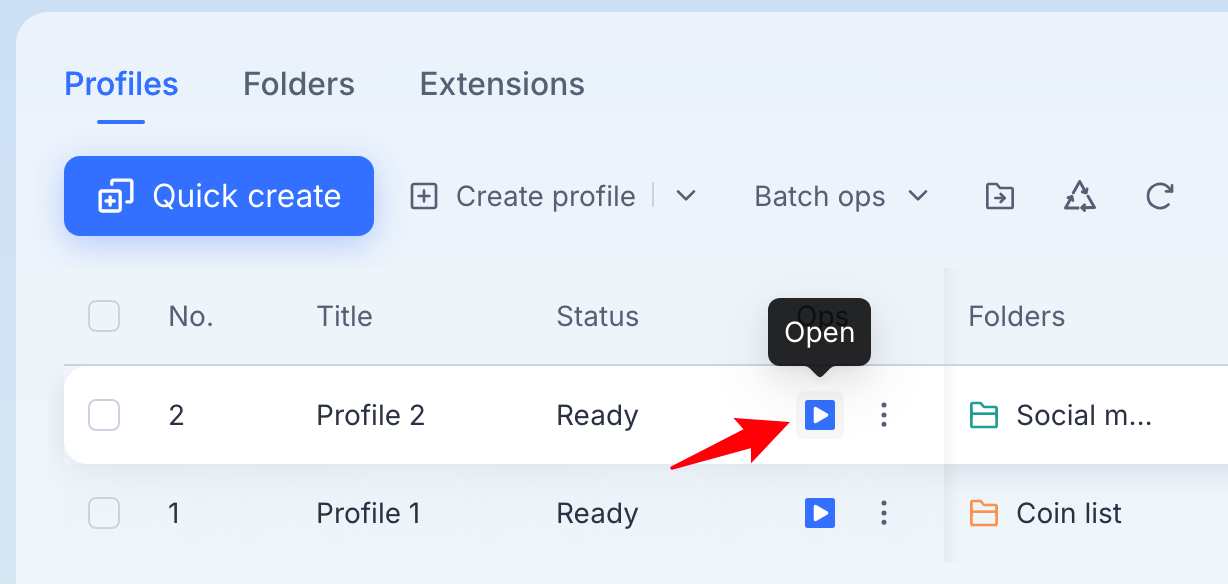
Task: Click the green Social m... folder icon
Action: coord(984,415)
